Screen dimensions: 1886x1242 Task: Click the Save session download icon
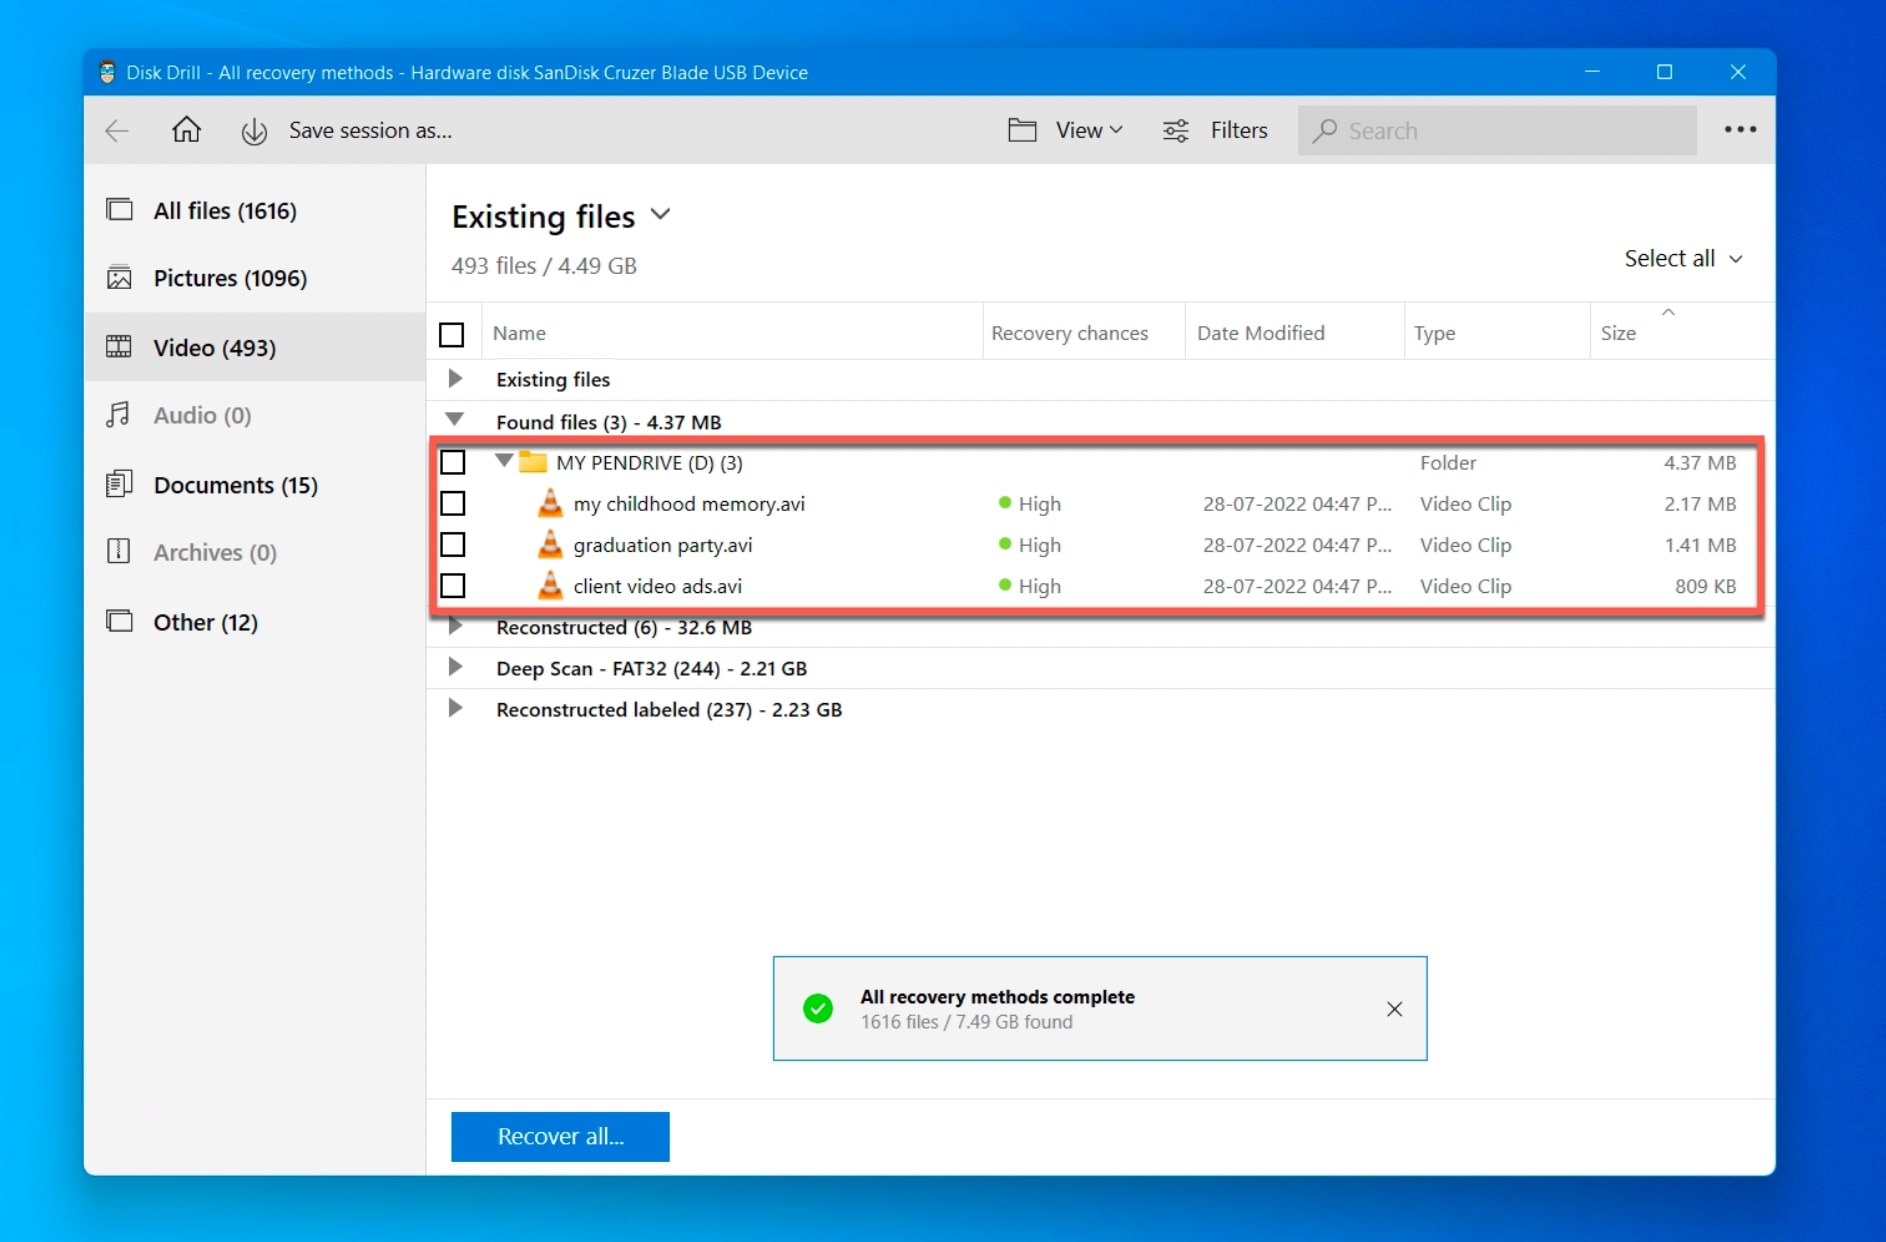coord(254,131)
